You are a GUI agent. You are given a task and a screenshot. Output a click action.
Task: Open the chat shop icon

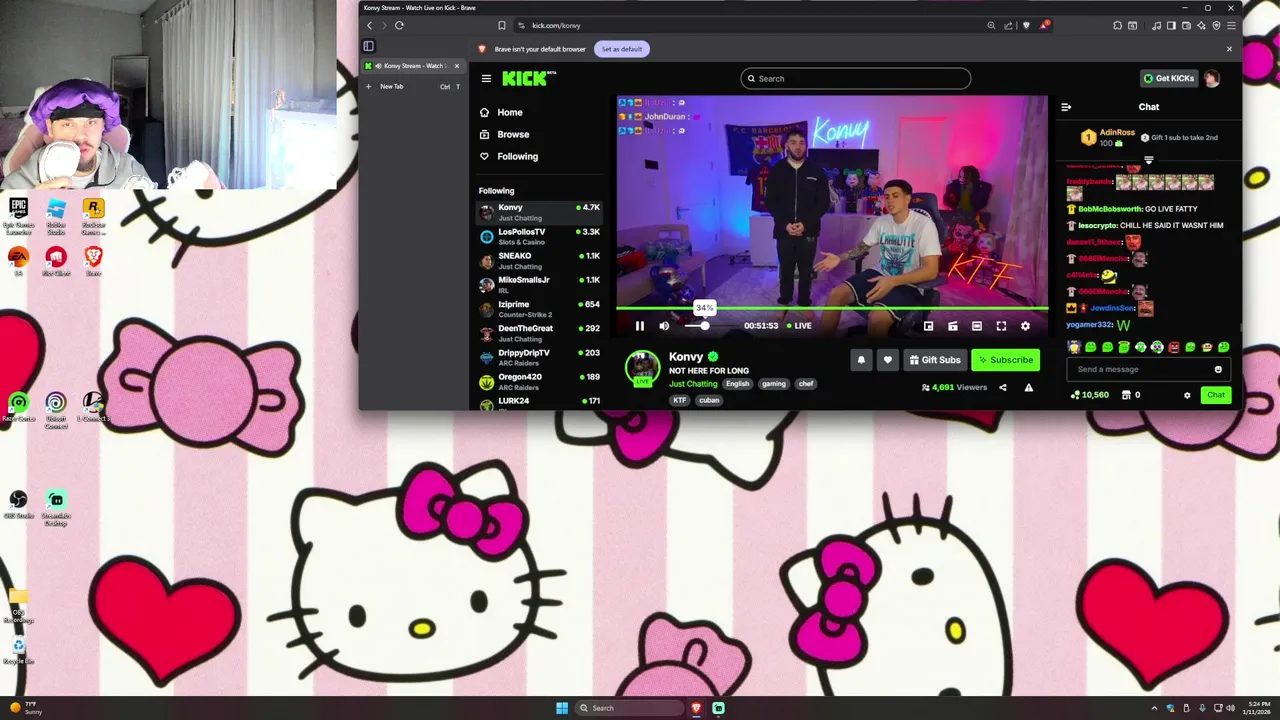point(1126,395)
